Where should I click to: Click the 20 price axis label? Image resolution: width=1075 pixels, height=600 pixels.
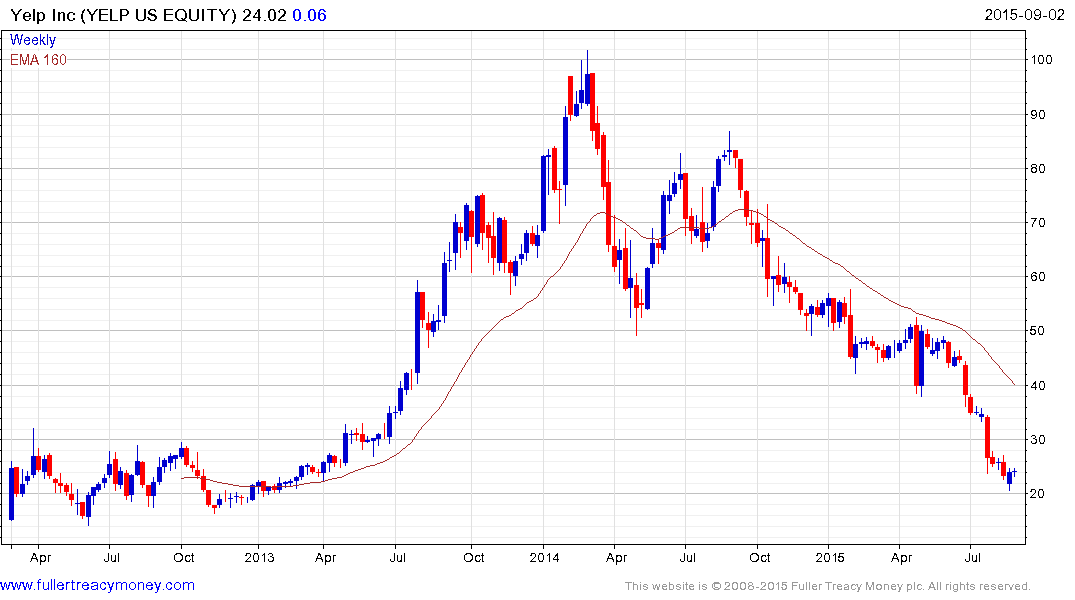pyautogui.click(x=1038, y=494)
